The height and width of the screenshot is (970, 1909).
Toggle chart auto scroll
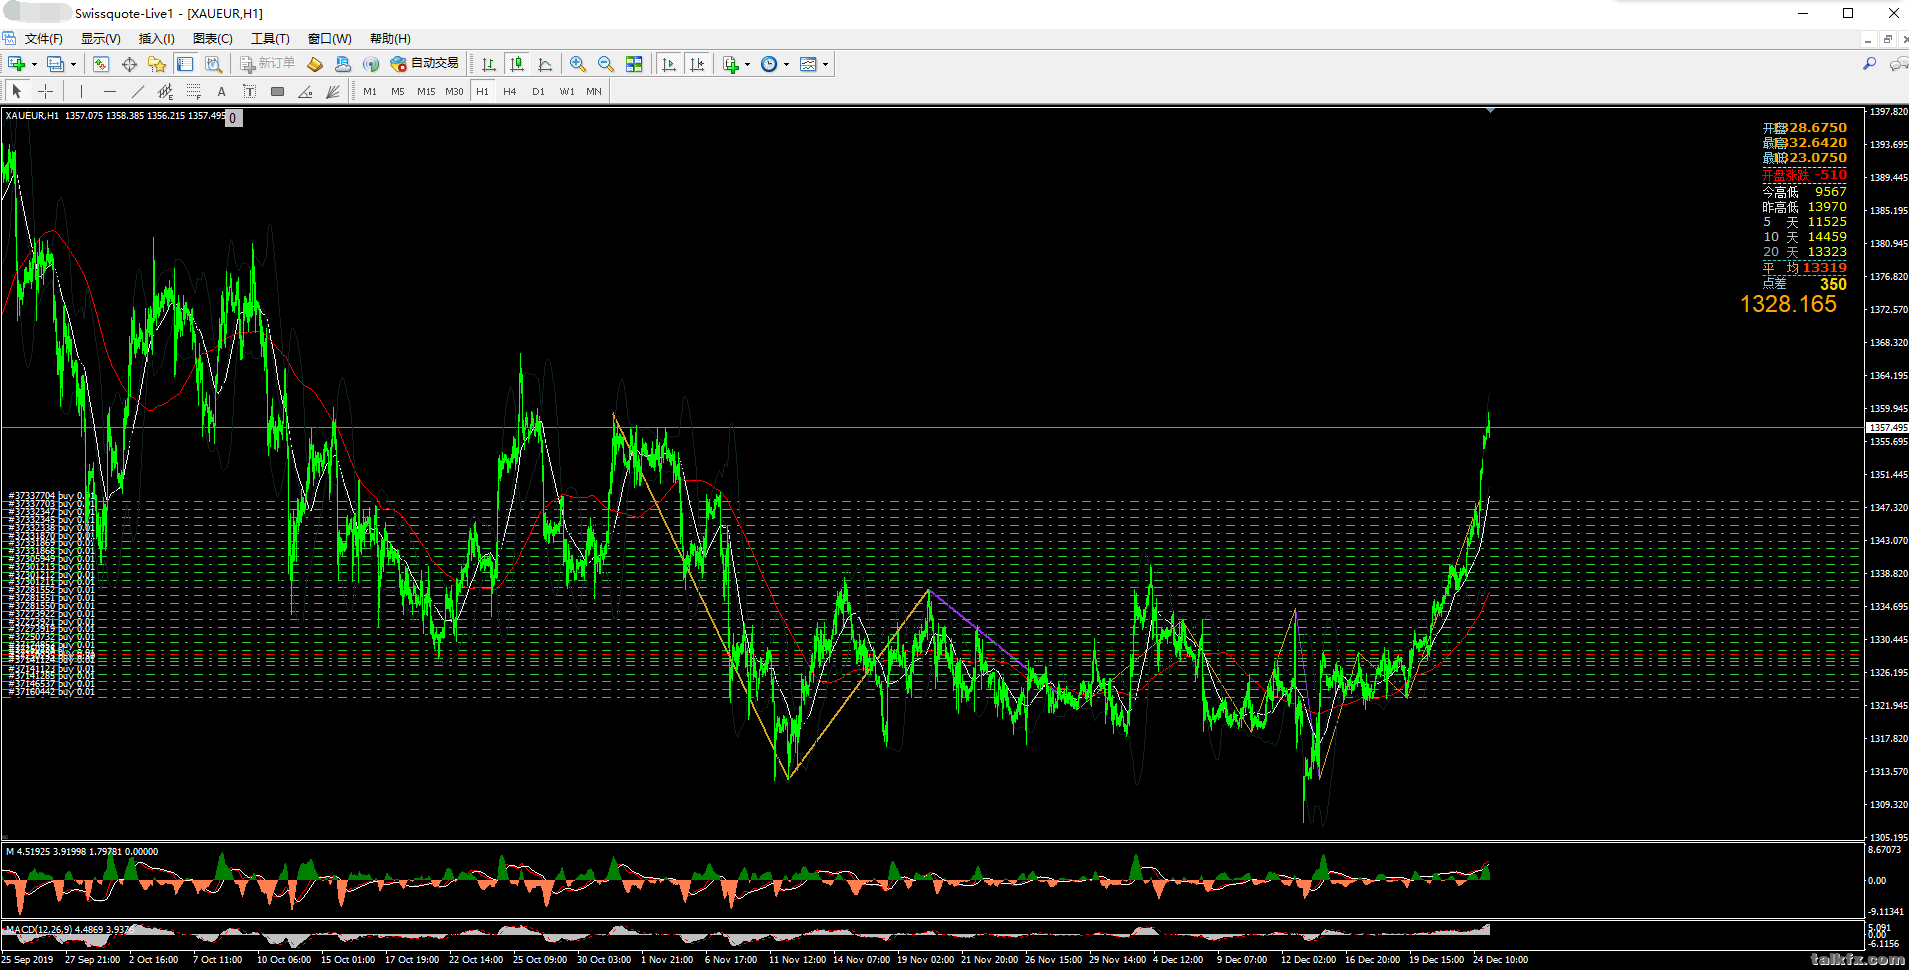click(x=669, y=64)
